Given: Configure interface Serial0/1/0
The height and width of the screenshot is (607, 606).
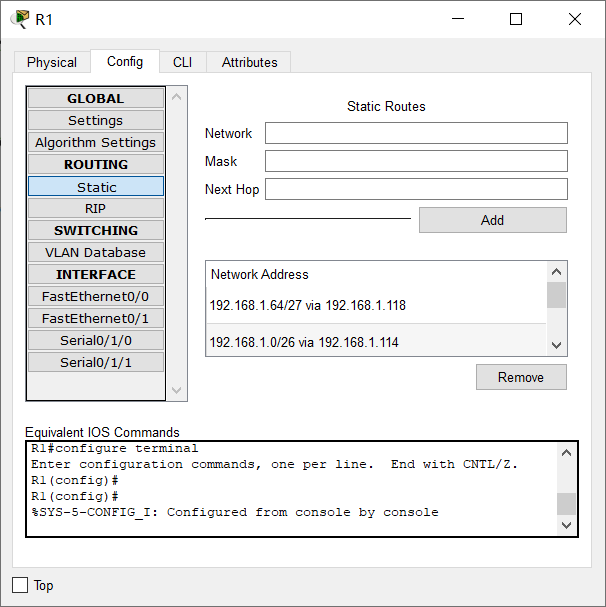Looking at the screenshot, I should [x=96, y=341].
